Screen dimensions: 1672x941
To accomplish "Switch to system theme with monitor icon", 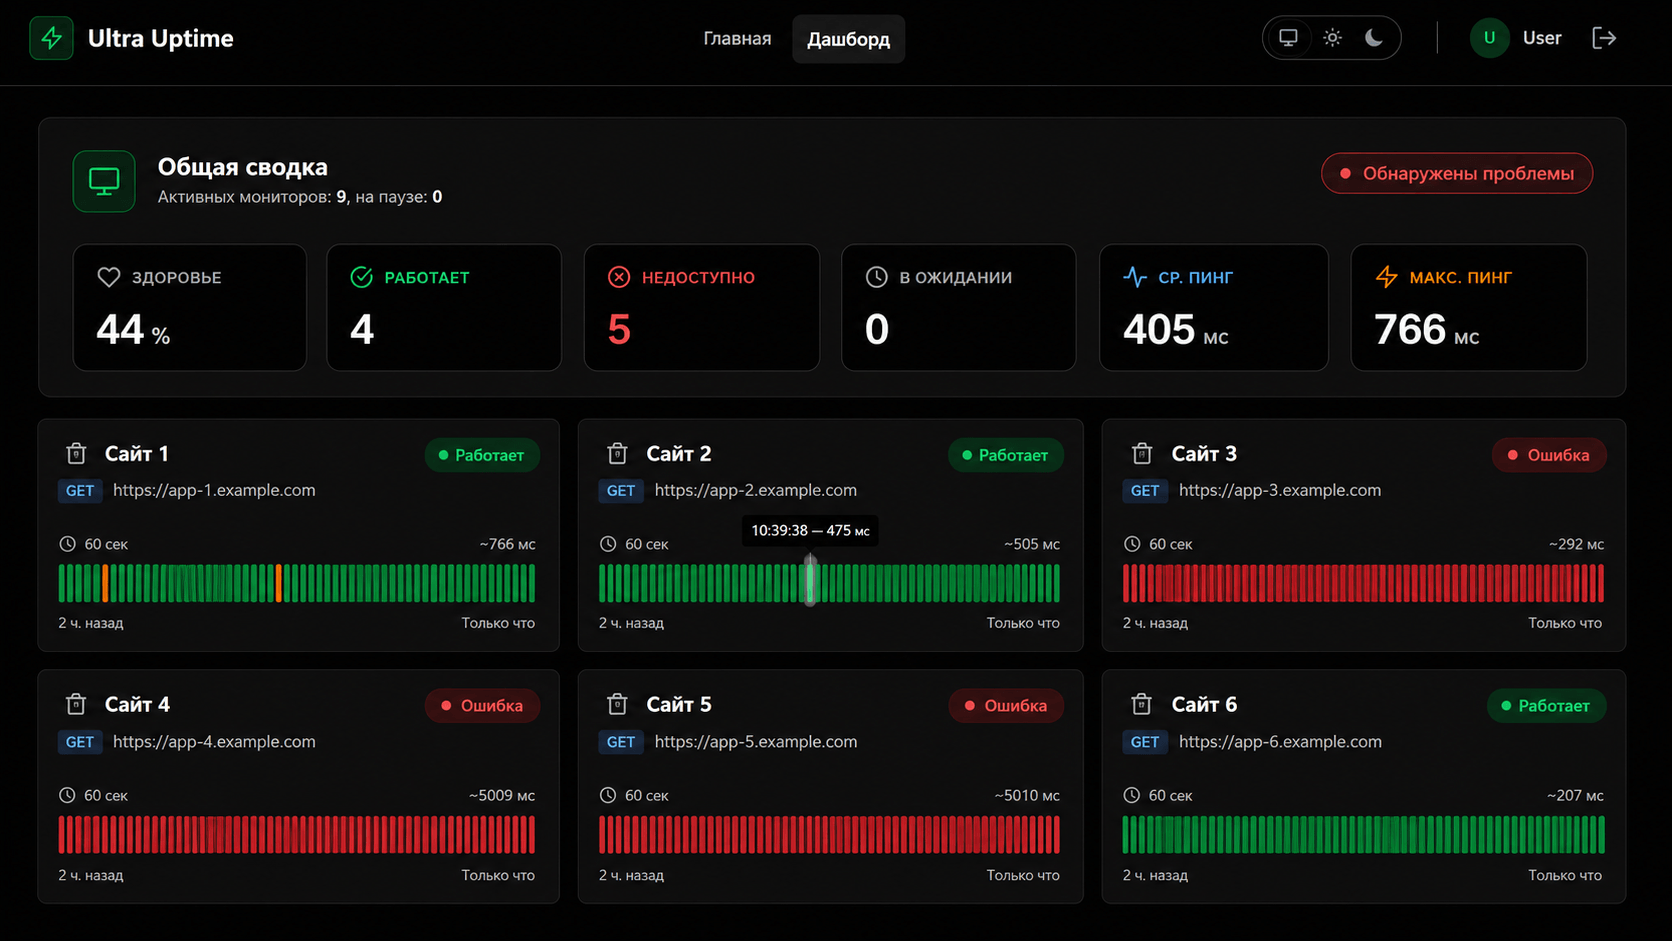I will tap(1288, 38).
